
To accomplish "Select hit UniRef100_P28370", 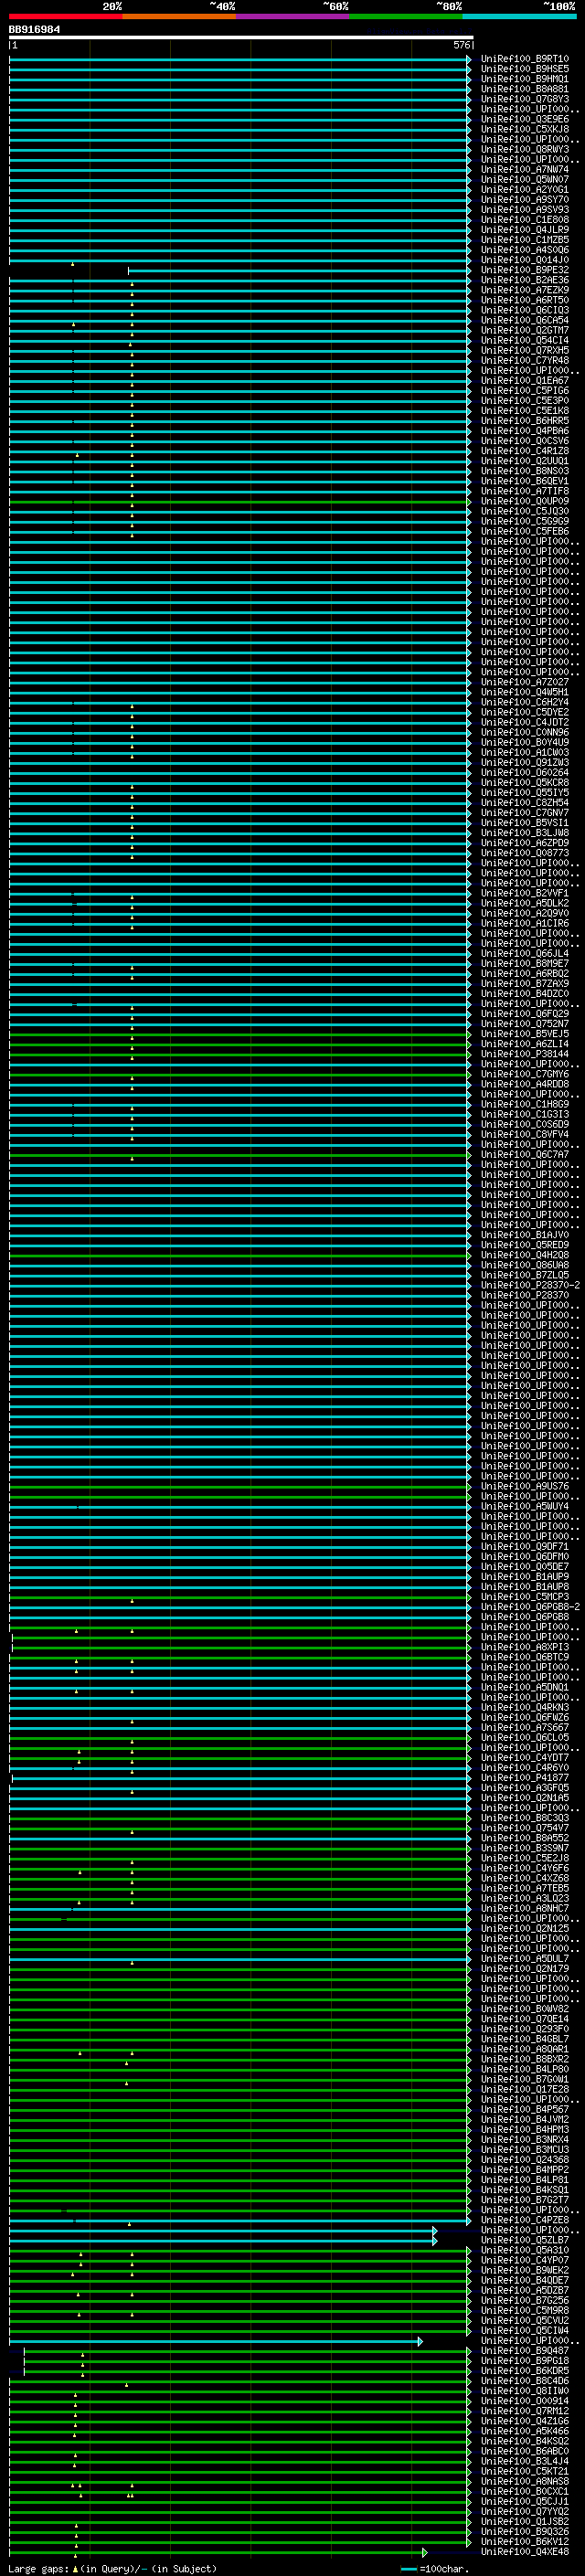I will point(524,1295).
